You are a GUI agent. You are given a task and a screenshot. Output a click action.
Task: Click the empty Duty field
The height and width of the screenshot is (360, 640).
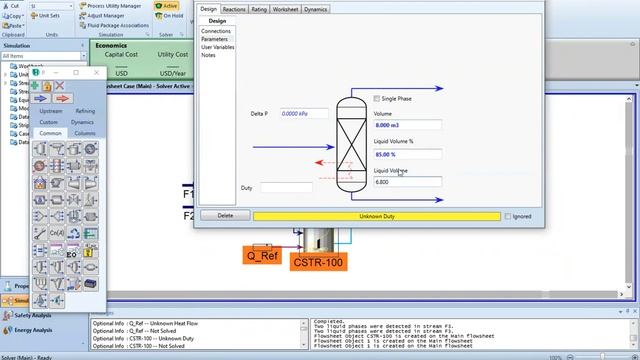point(287,188)
